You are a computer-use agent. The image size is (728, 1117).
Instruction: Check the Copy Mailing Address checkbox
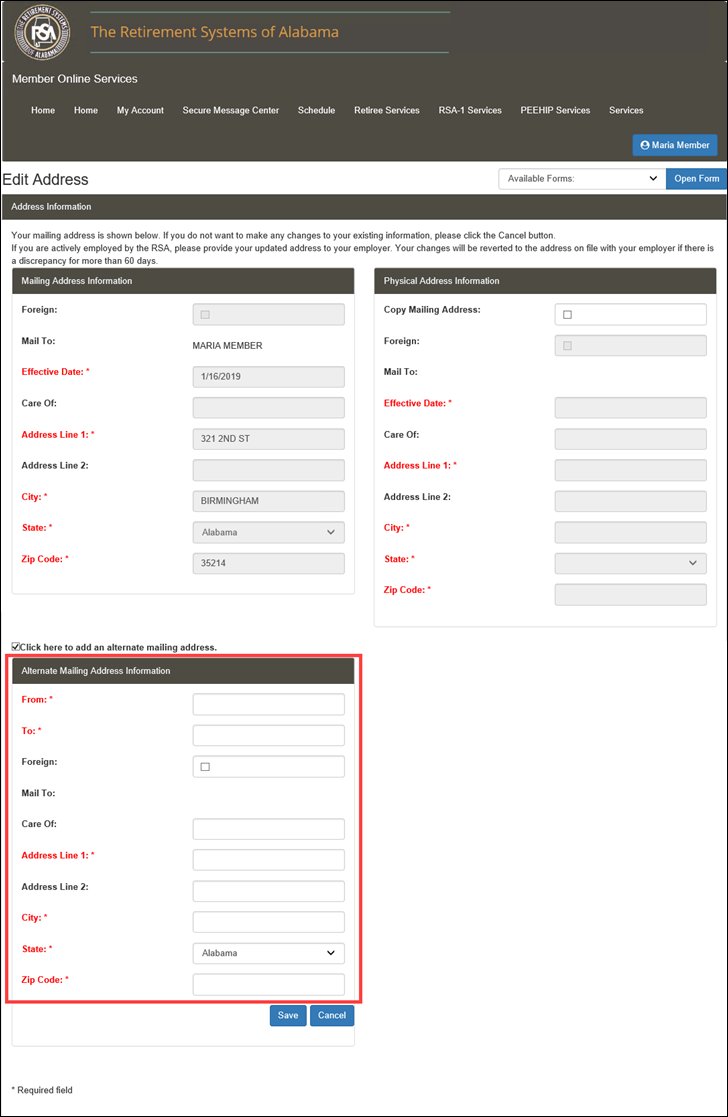[567, 314]
